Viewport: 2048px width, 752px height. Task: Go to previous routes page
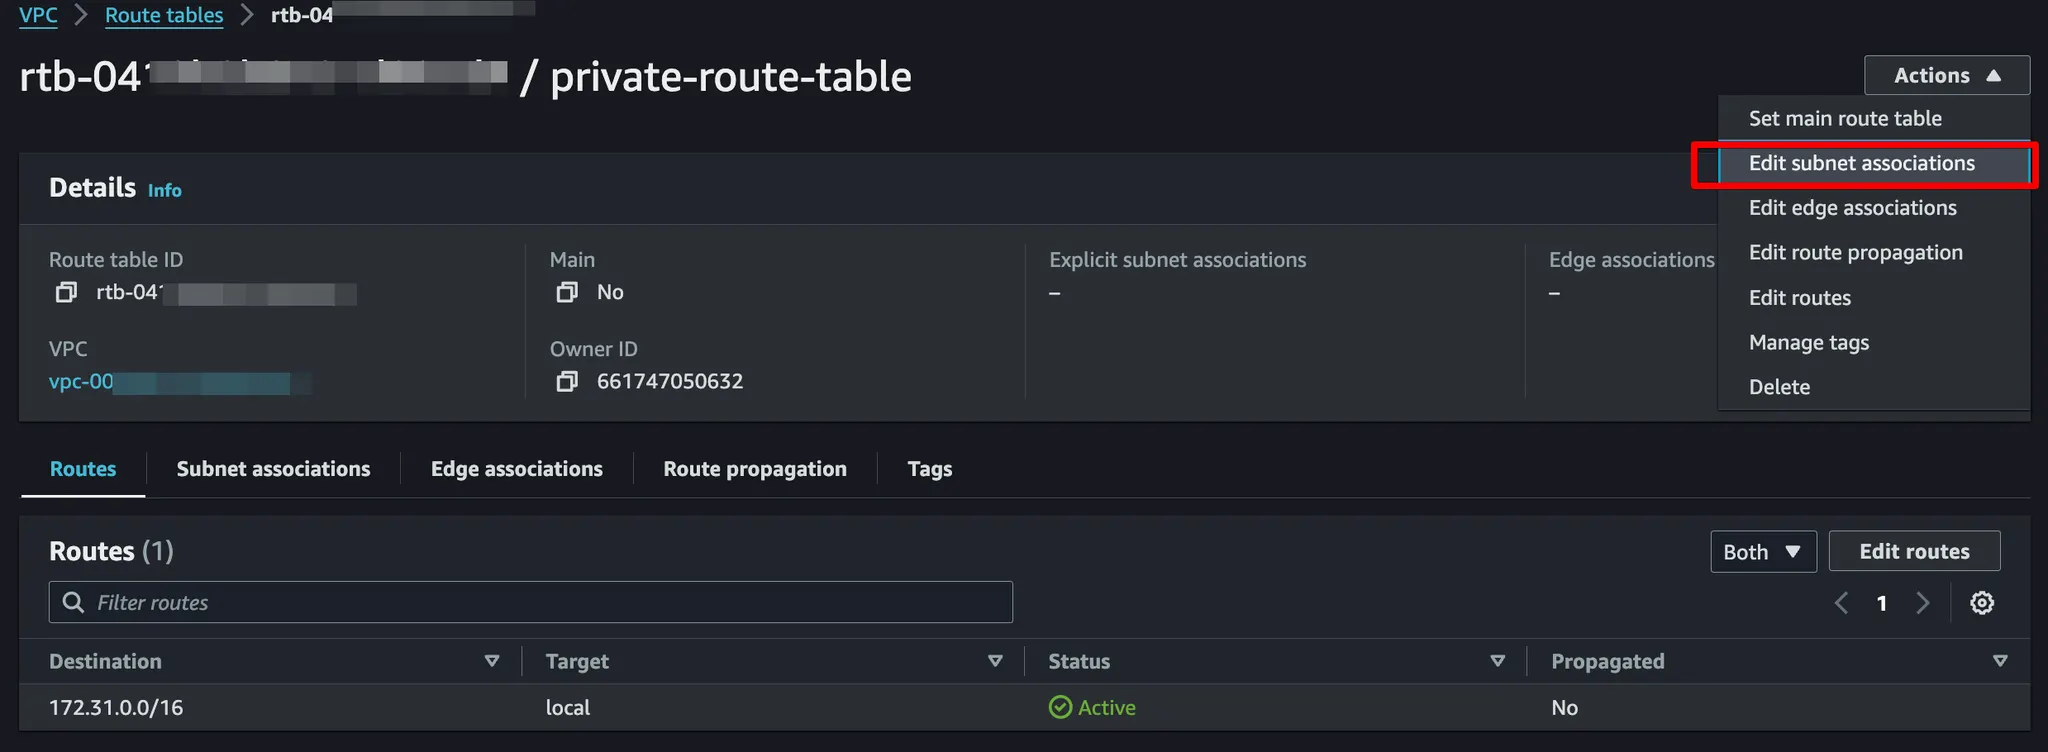[x=1841, y=603]
